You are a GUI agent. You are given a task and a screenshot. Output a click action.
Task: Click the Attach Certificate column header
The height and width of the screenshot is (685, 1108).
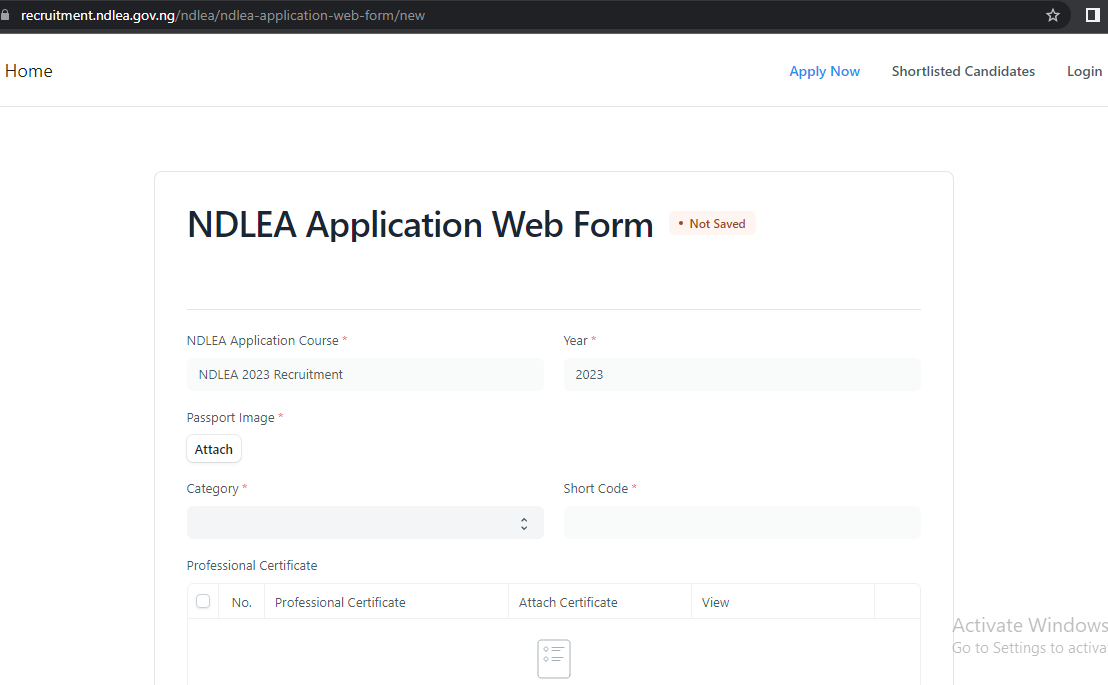[x=568, y=602]
